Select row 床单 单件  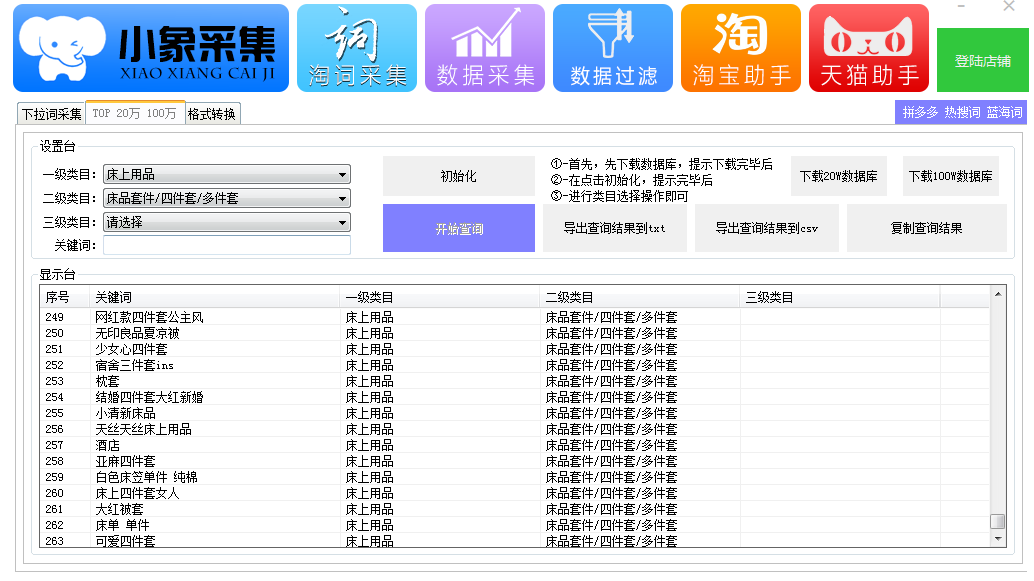coord(514,525)
